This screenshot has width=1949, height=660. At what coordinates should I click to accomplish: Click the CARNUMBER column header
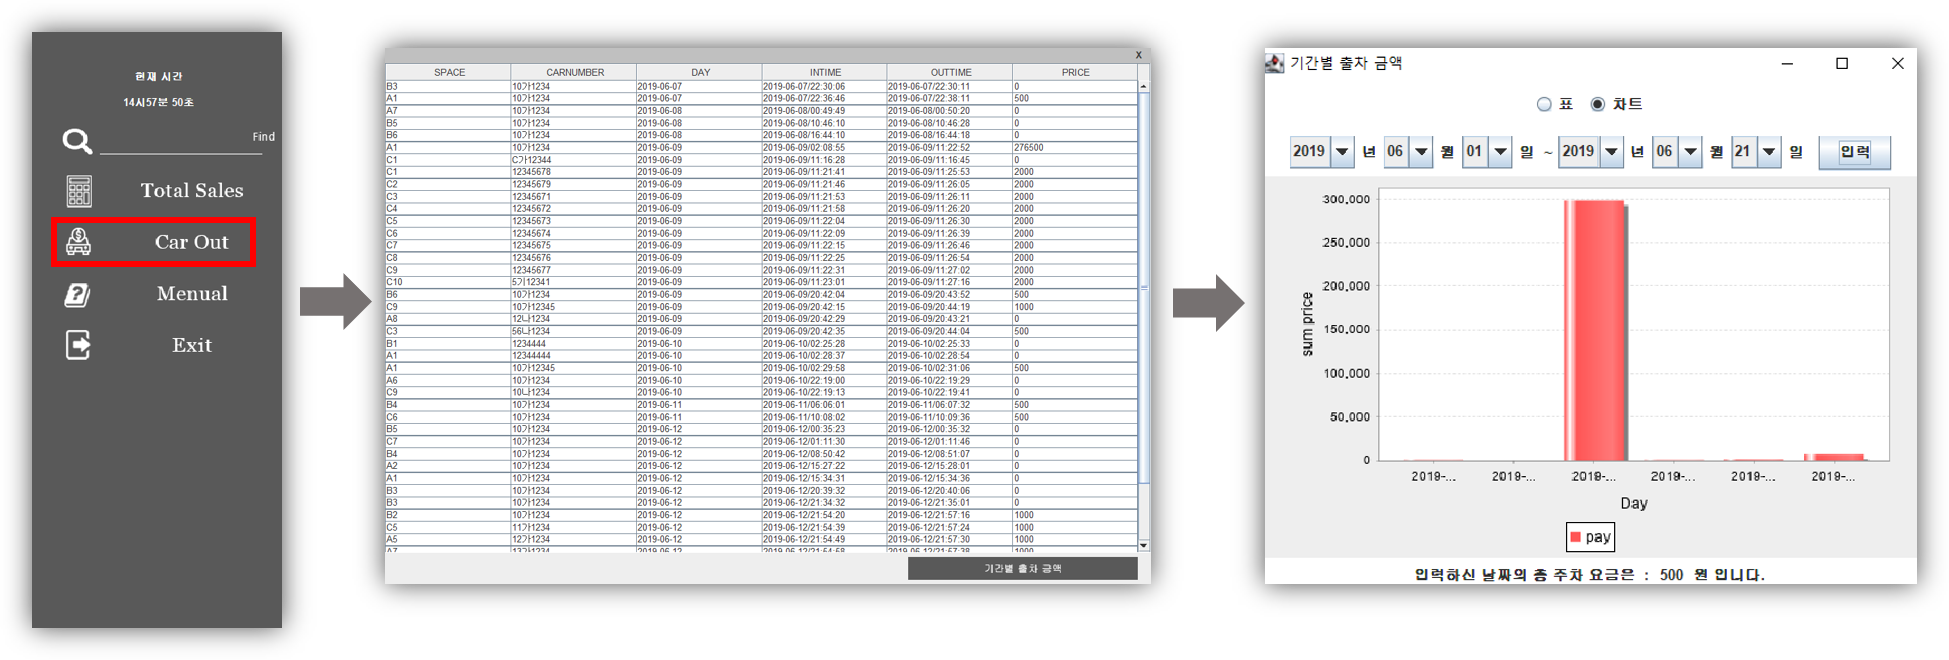[574, 72]
